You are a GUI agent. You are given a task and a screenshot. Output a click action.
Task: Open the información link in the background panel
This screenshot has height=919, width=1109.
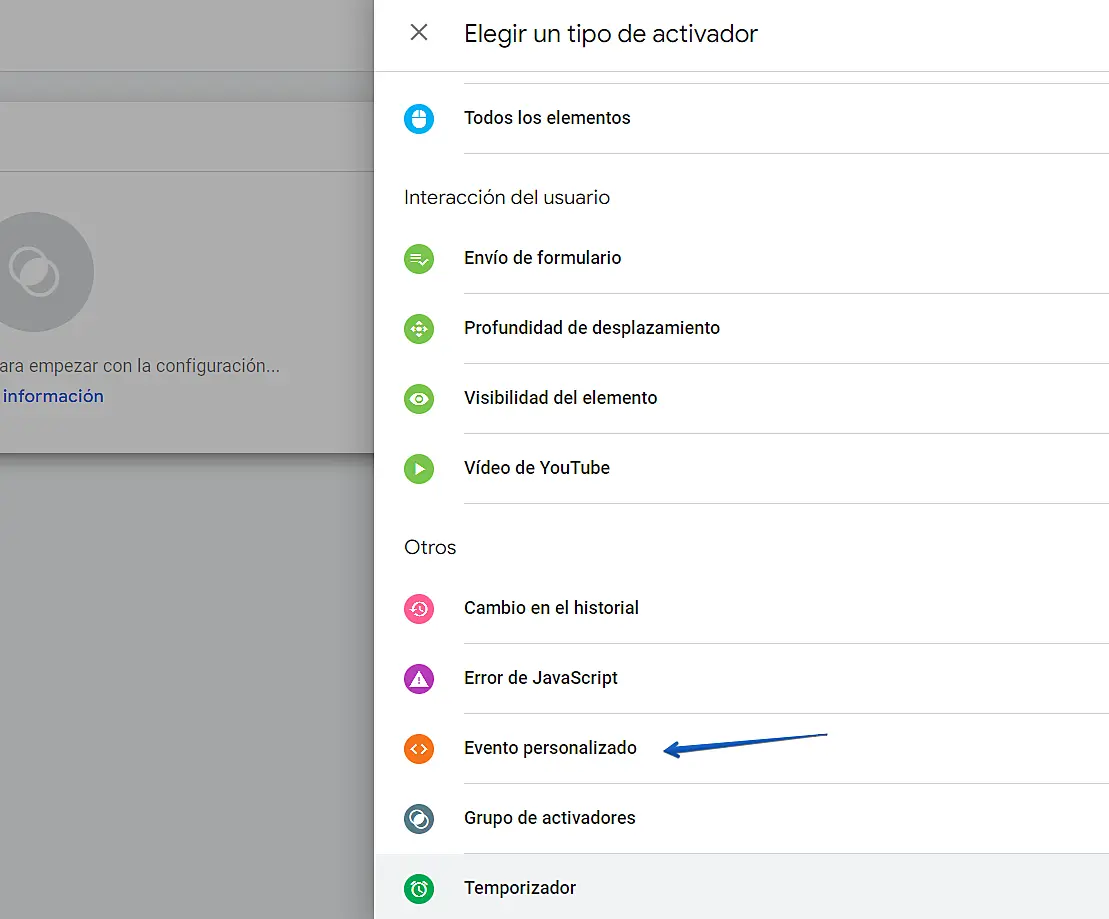53,396
